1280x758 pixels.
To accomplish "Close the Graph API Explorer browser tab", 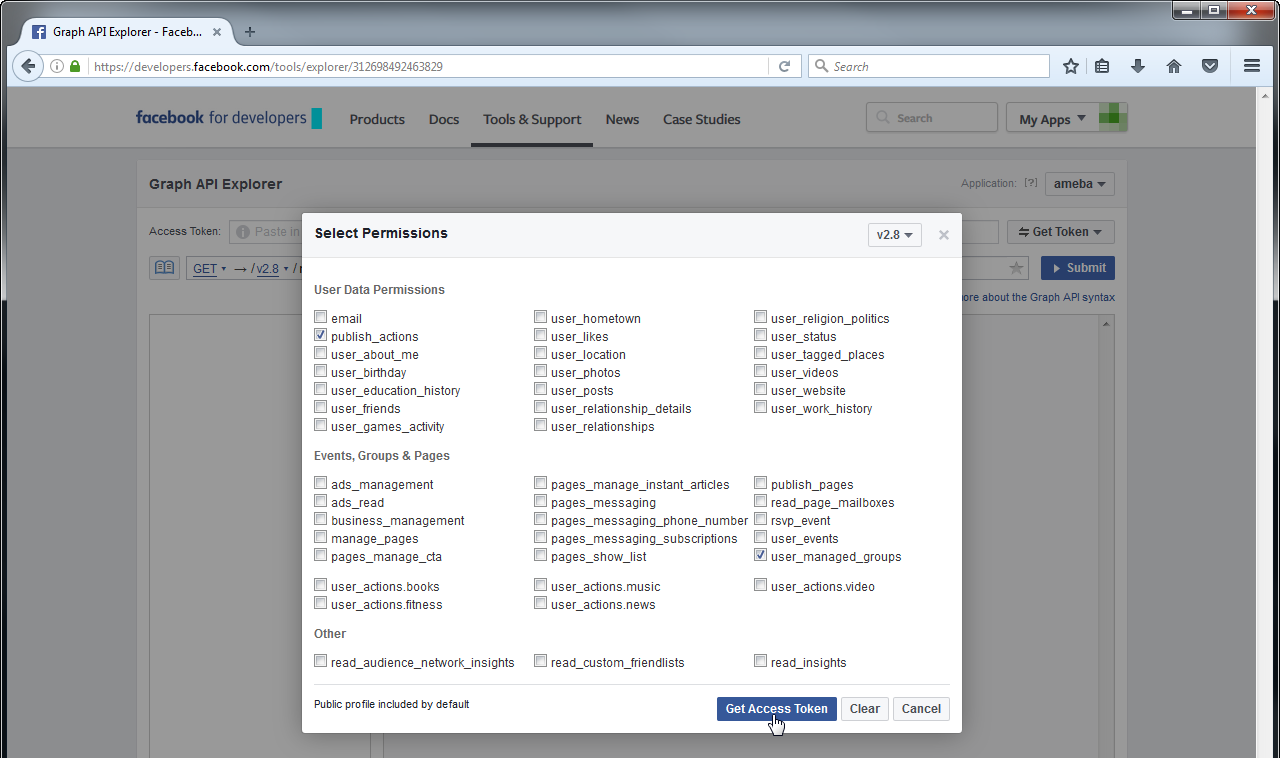I will (x=217, y=32).
